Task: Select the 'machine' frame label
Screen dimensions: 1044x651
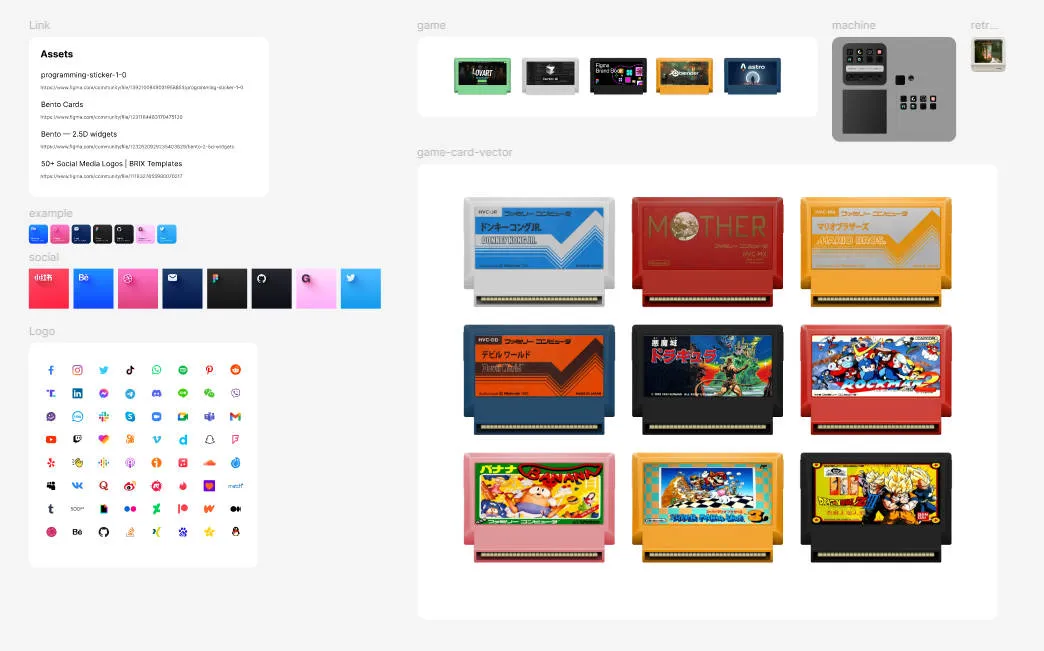Action: pos(853,25)
